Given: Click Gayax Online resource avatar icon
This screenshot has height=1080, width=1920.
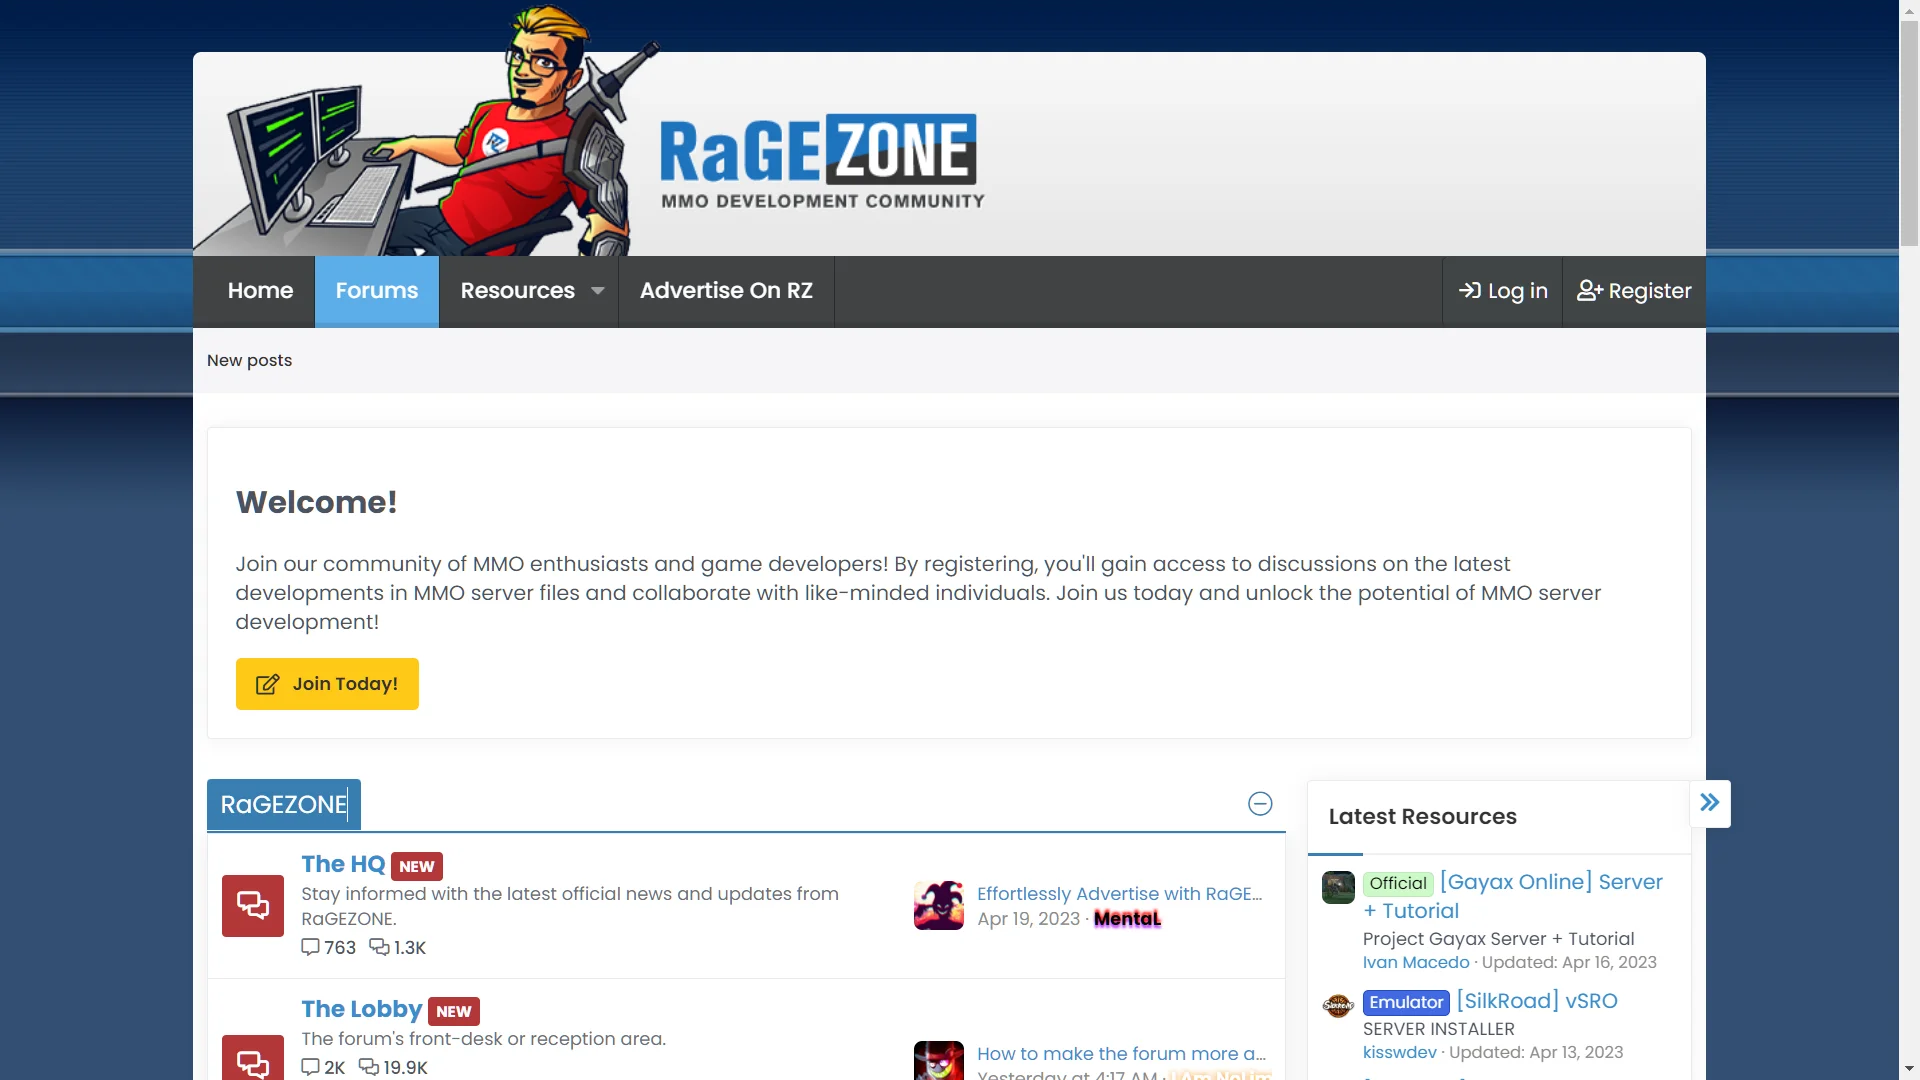Looking at the screenshot, I should pos(1338,887).
